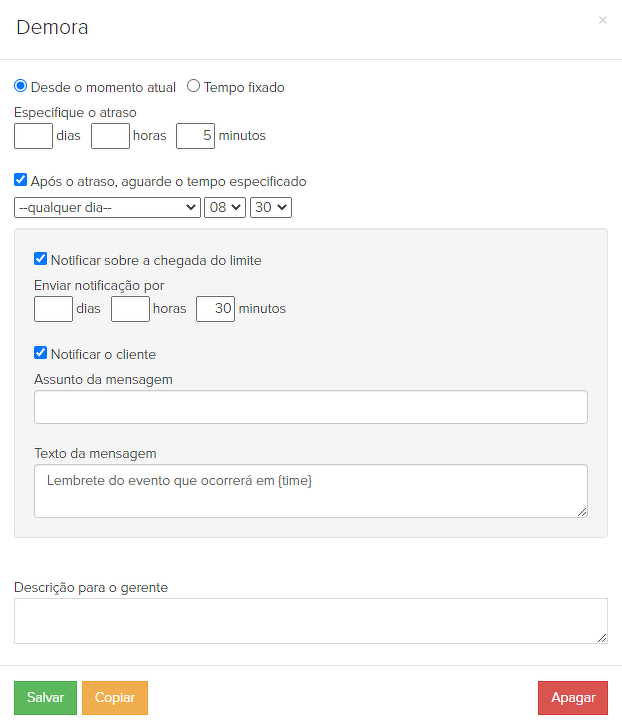Viewport: 622px width, 728px height.
Task: Click the delay 'dias' input field
Action: pyautogui.click(x=33, y=136)
